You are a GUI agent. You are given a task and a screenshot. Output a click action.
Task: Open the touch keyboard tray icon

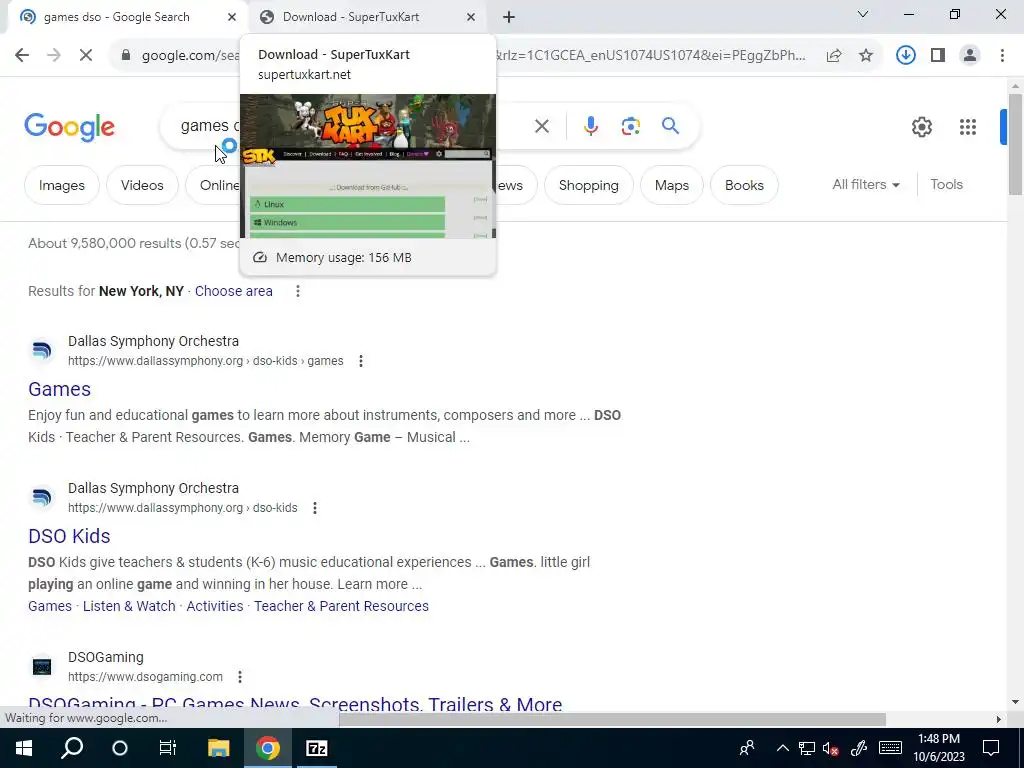coord(890,748)
